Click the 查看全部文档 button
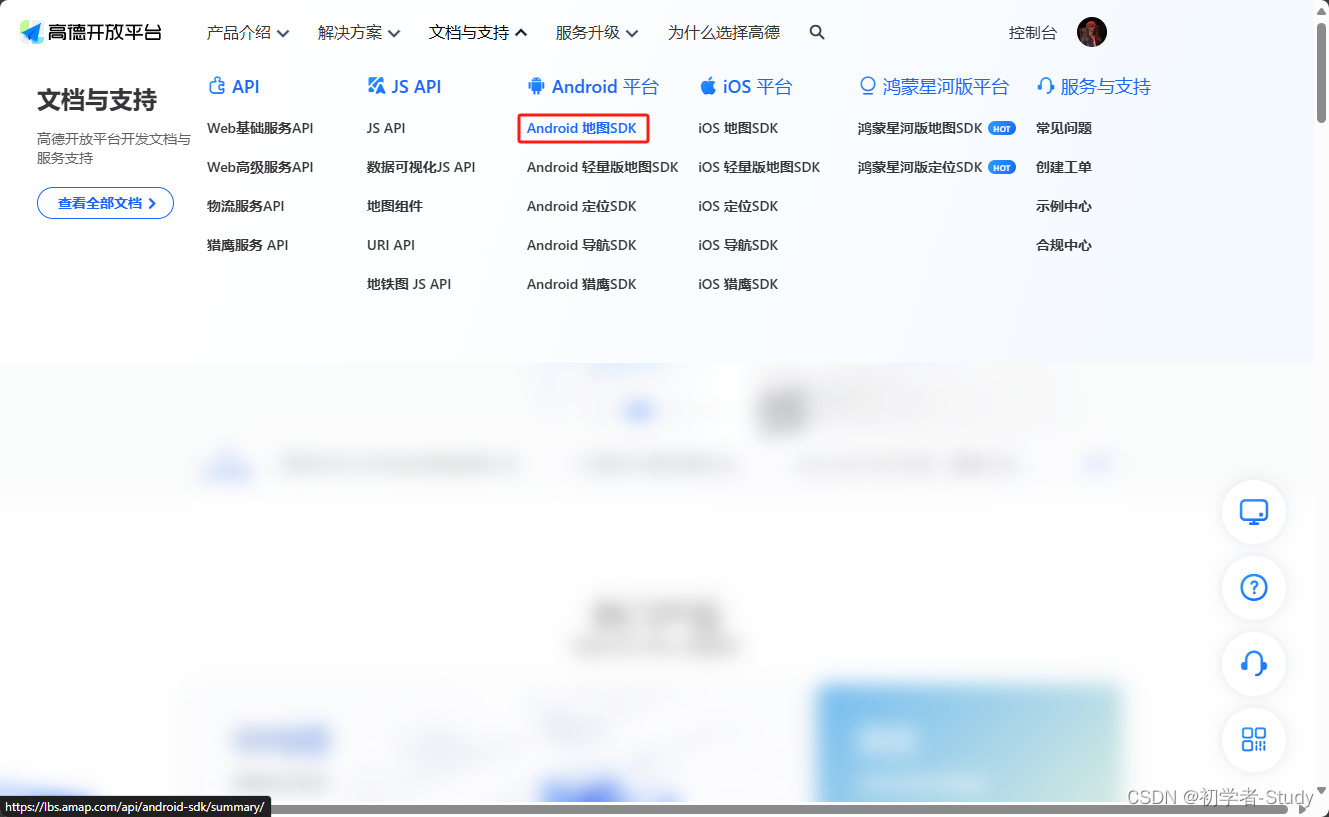 pos(105,203)
